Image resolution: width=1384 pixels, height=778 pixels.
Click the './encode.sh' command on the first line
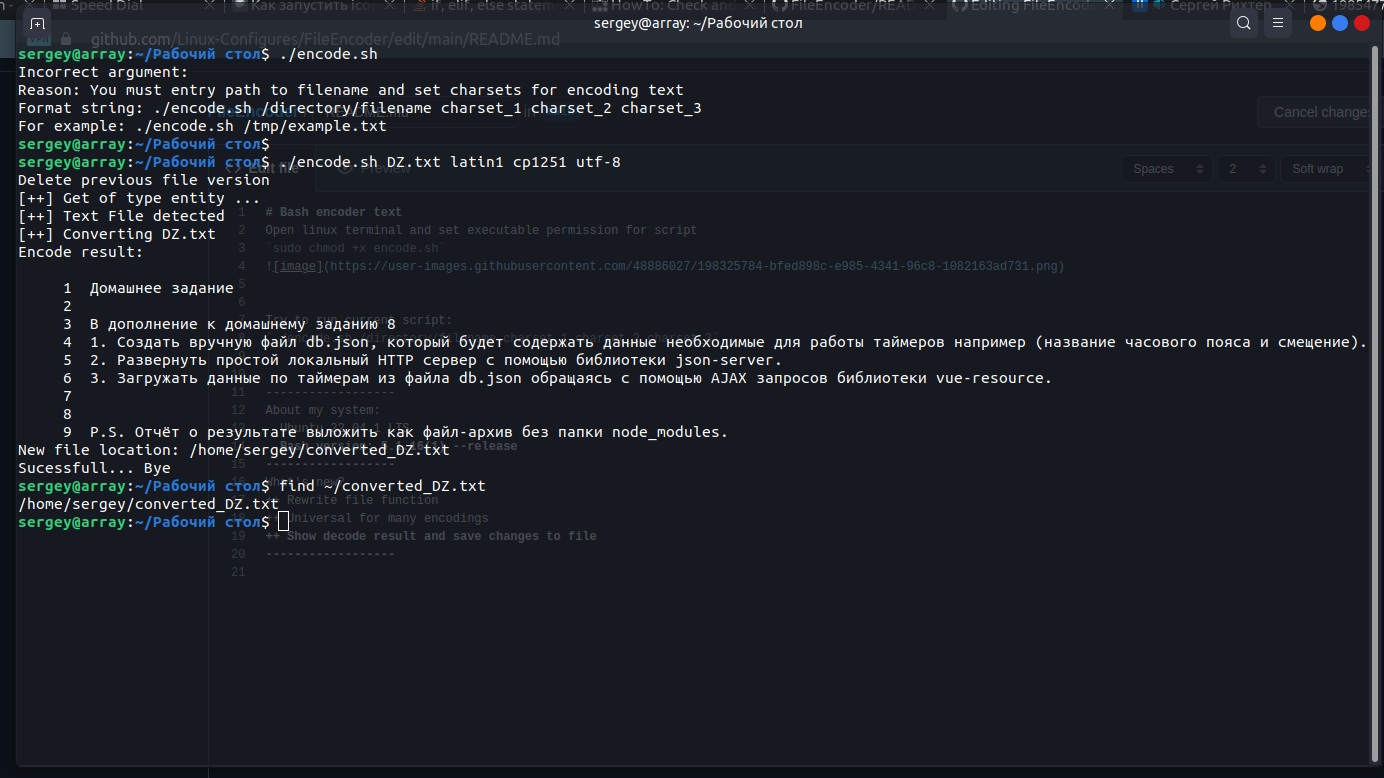(328, 54)
